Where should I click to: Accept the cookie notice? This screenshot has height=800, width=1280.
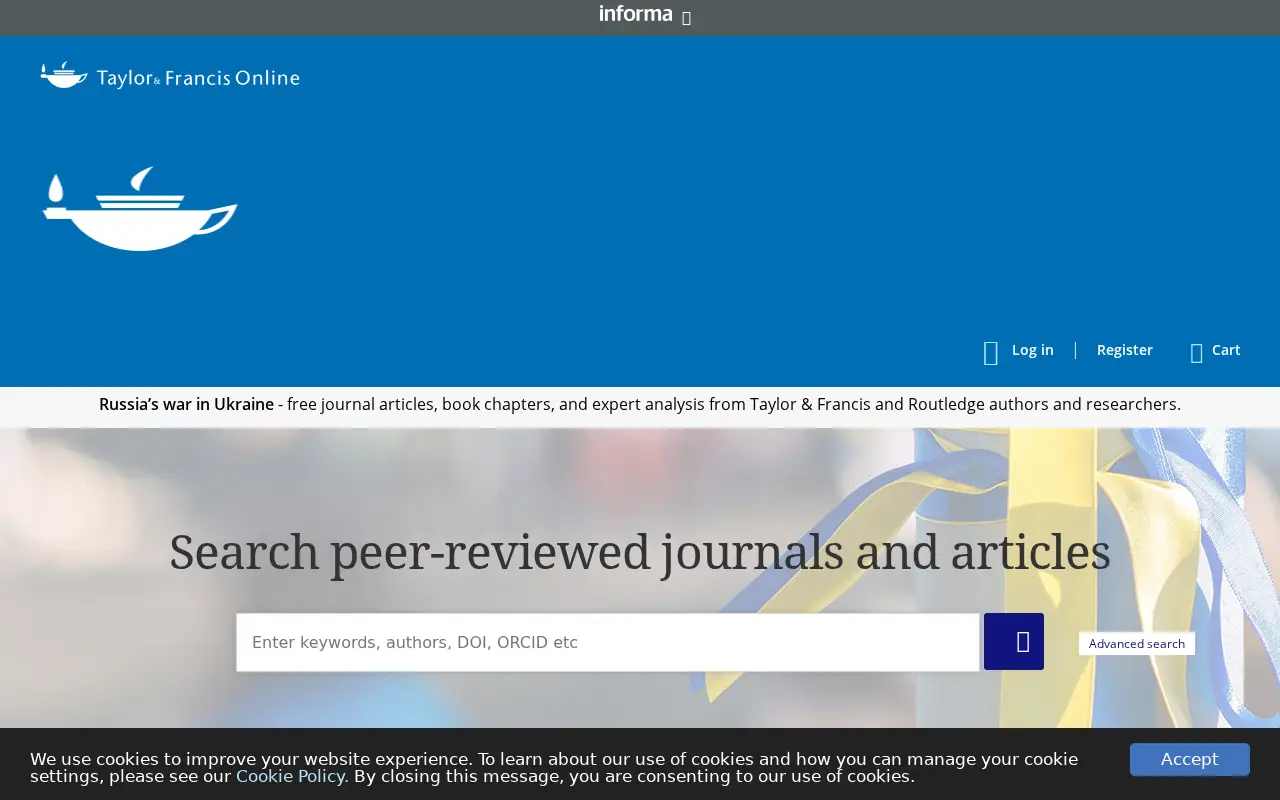(1190, 759)
